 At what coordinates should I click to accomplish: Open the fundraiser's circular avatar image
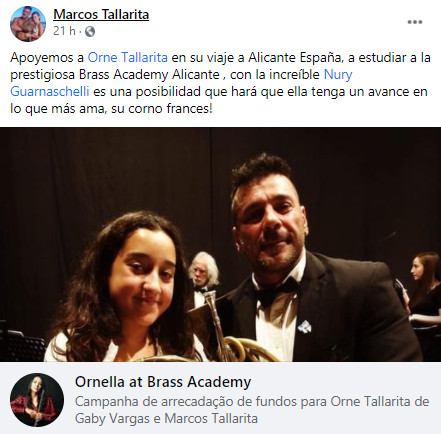coord(37,400)
